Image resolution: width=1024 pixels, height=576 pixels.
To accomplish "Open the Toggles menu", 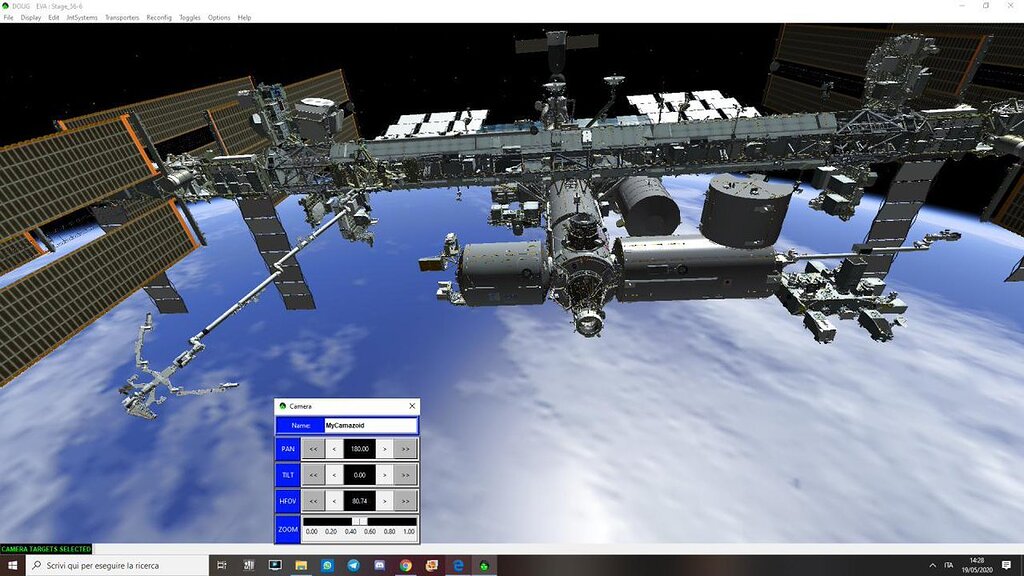I will pyautogui.click(x=190, y=18).
